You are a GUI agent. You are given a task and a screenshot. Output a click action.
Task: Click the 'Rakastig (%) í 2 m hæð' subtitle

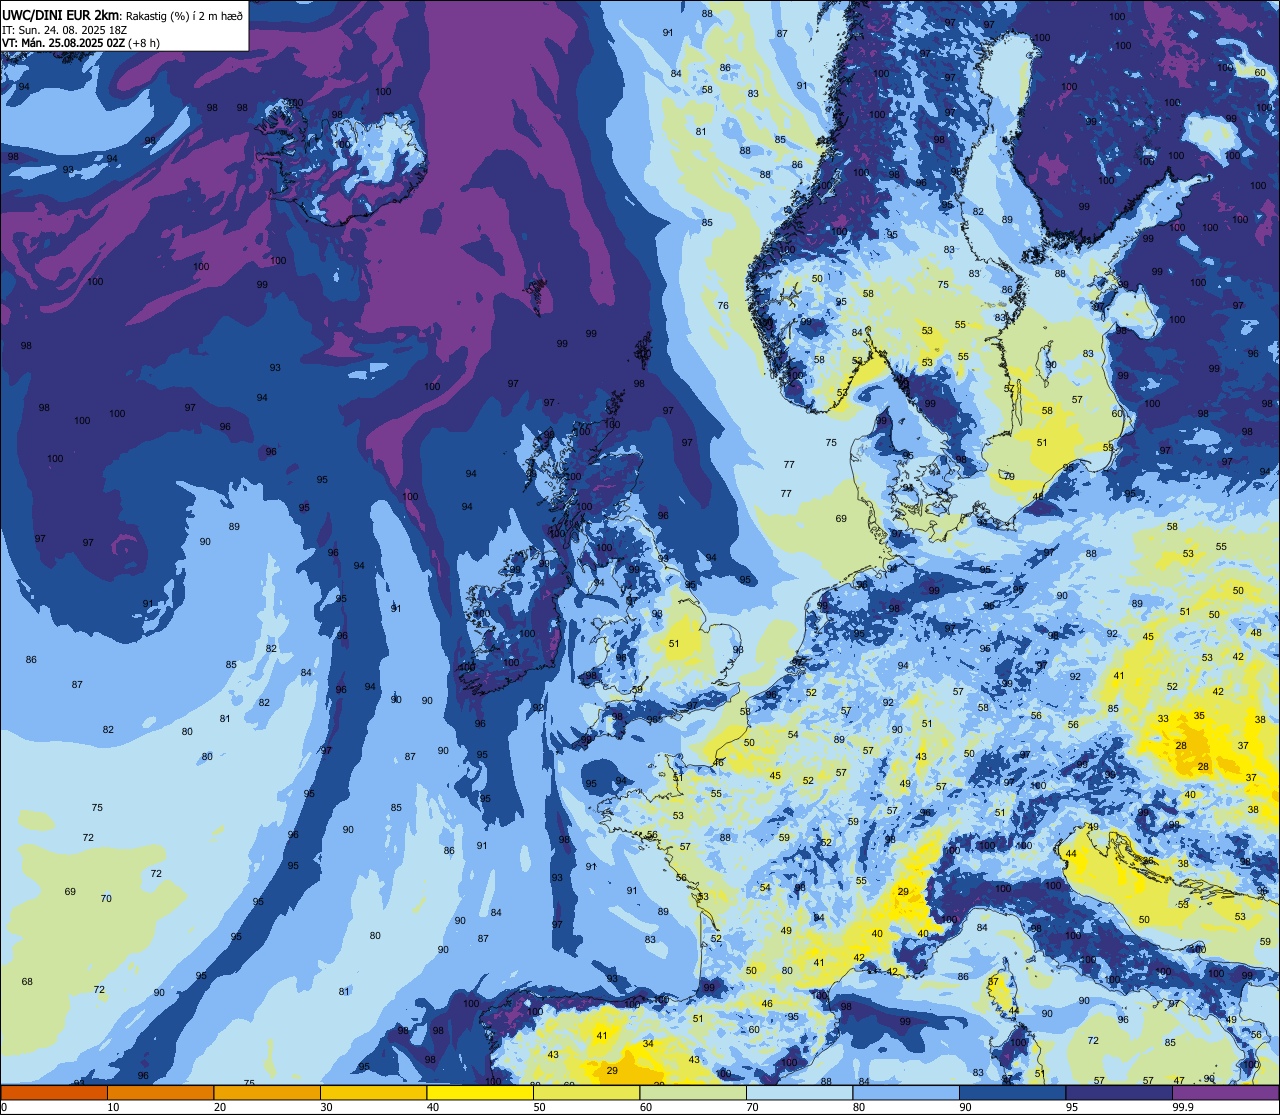tap(183, 15)
